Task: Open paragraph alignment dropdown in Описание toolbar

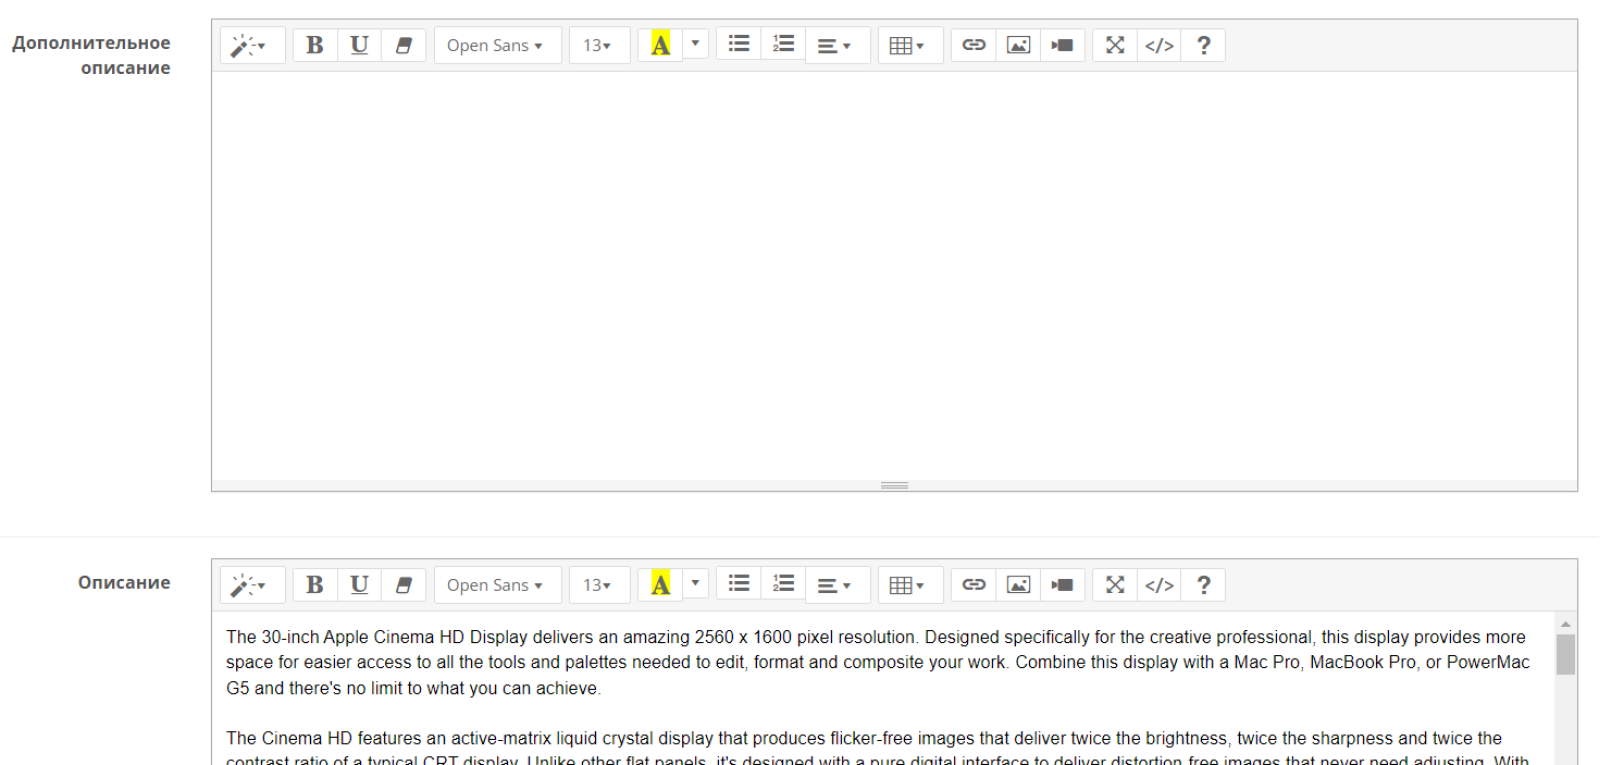Action: pyautogui.click(x=837, y=585)
